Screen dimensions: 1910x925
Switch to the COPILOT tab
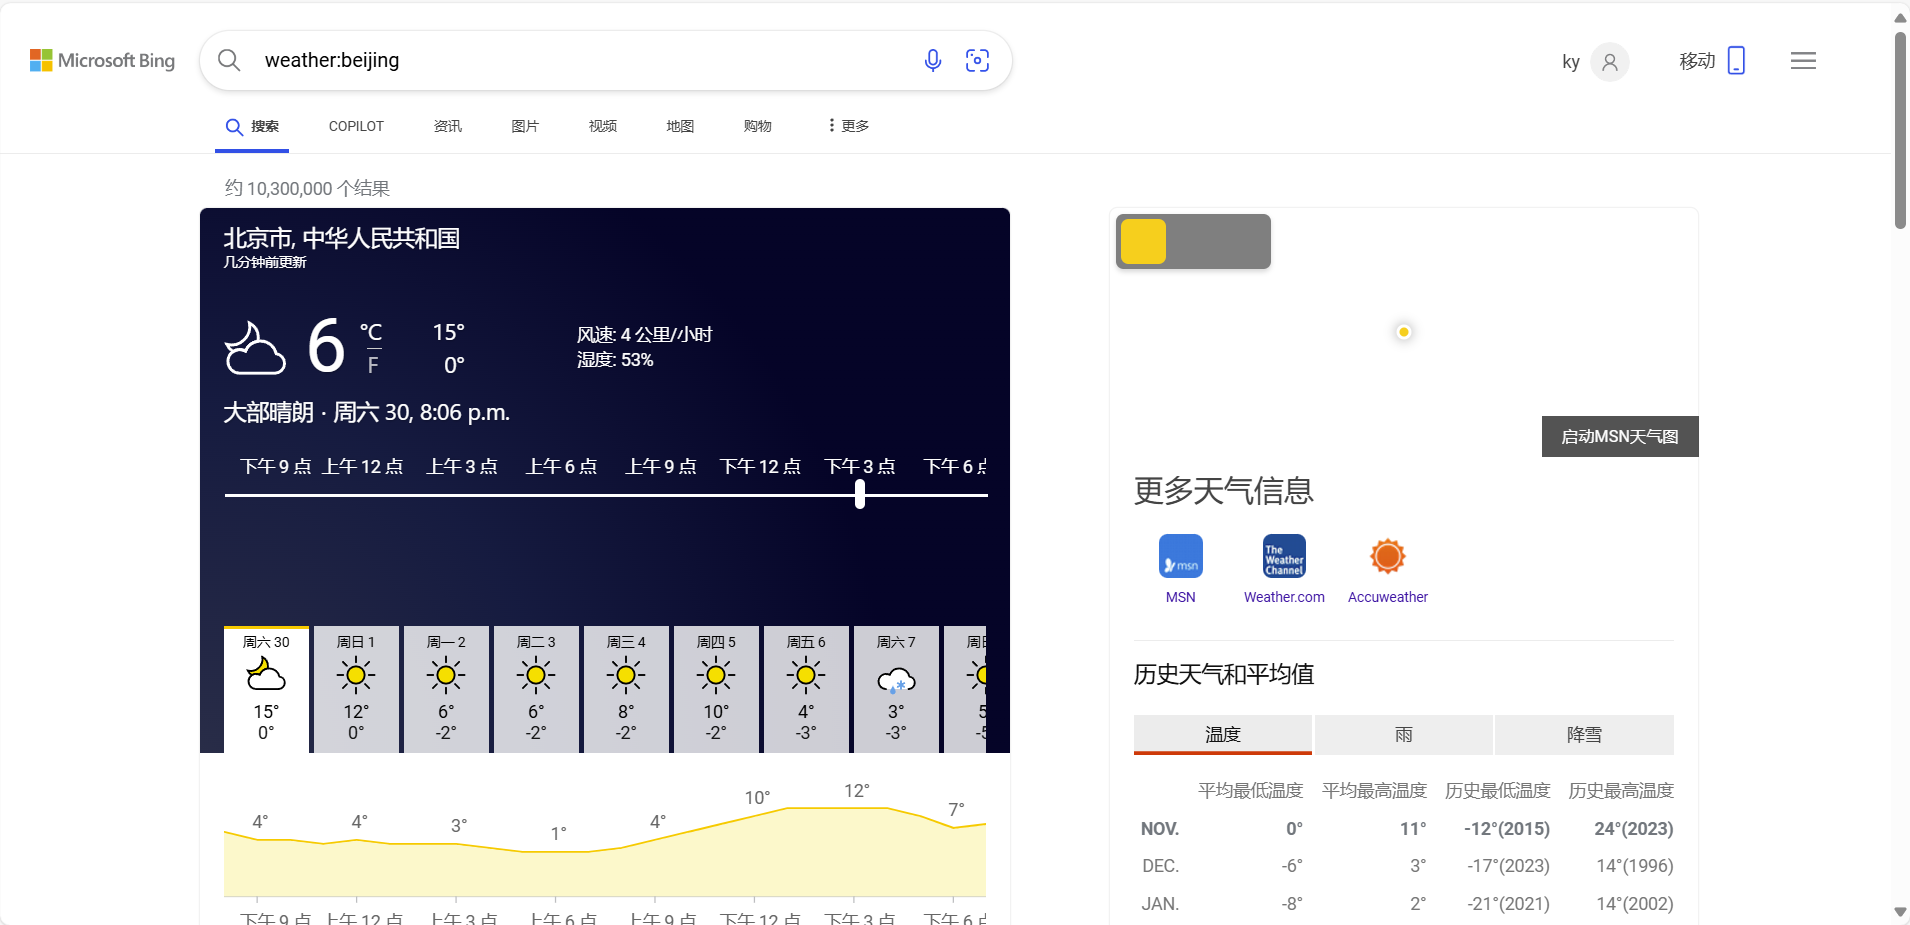point(356,126)
